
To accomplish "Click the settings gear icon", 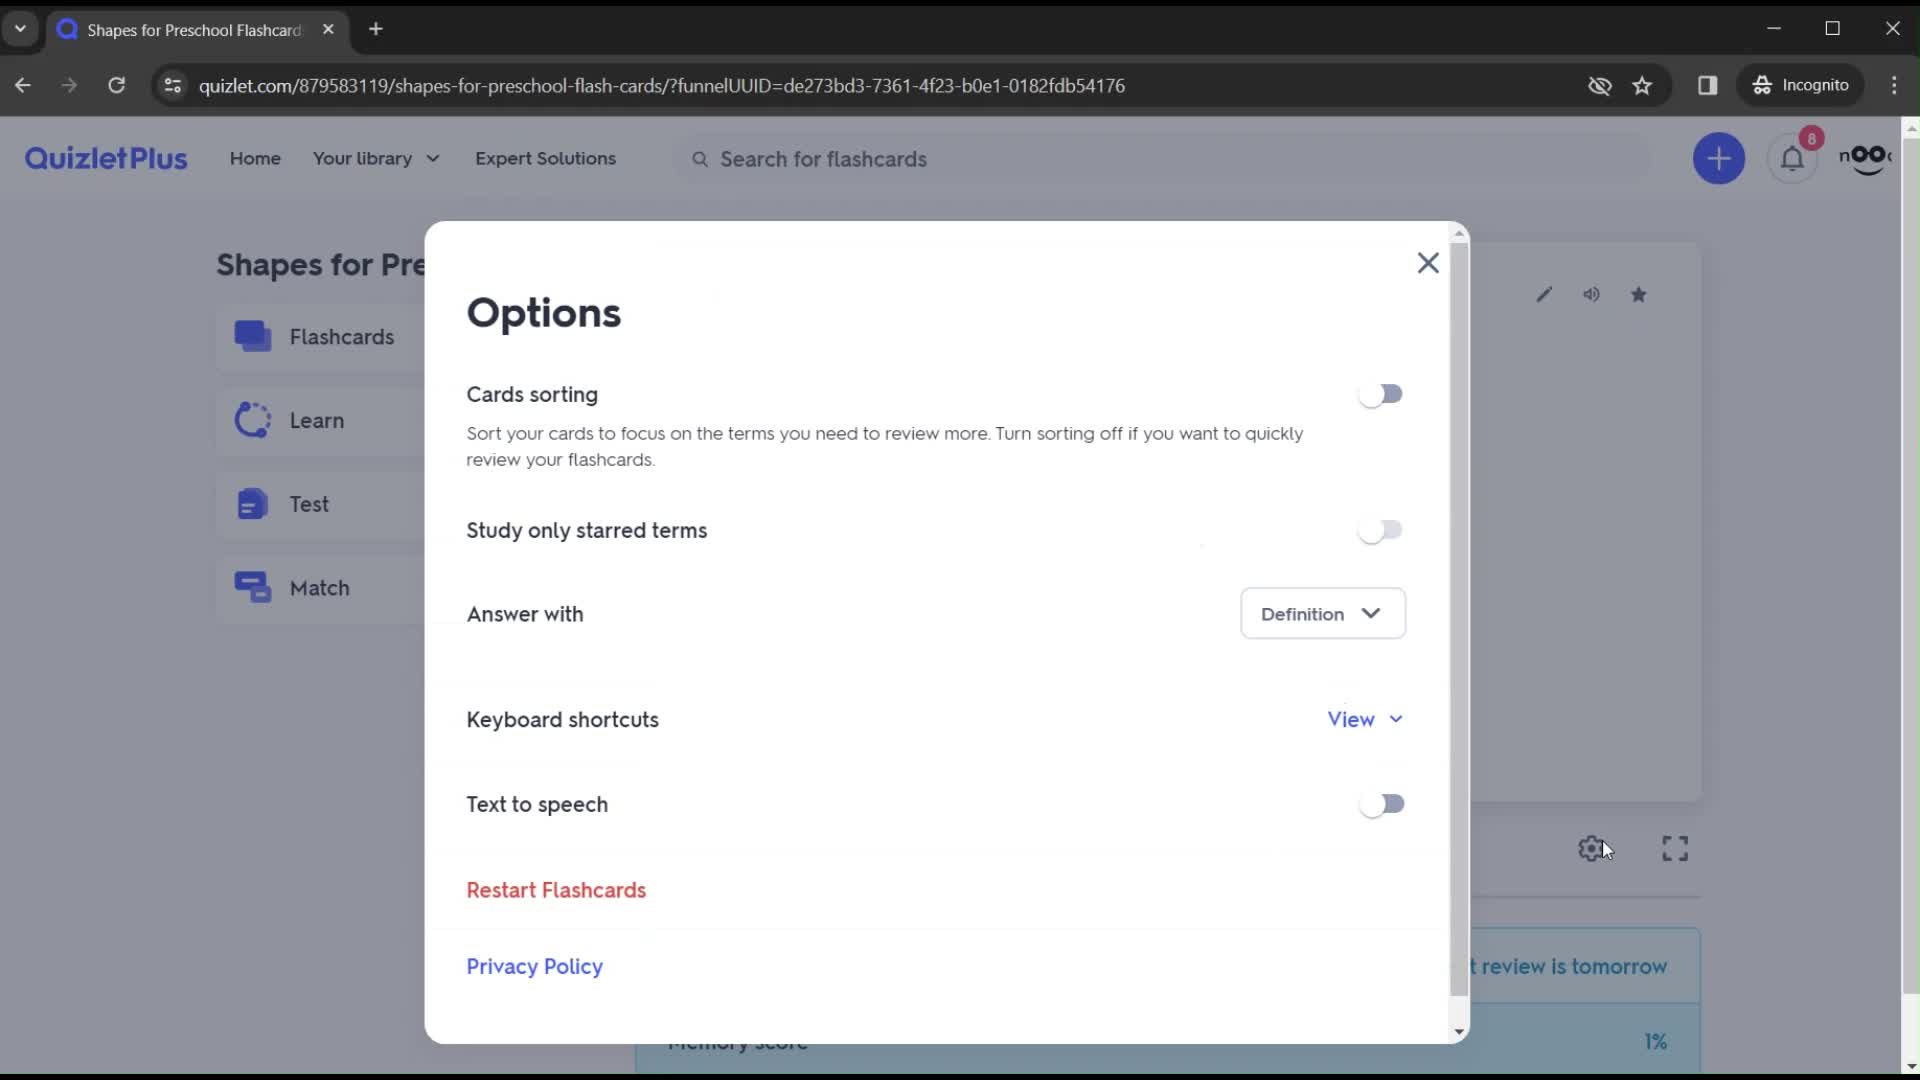I will click(1593, 848).
